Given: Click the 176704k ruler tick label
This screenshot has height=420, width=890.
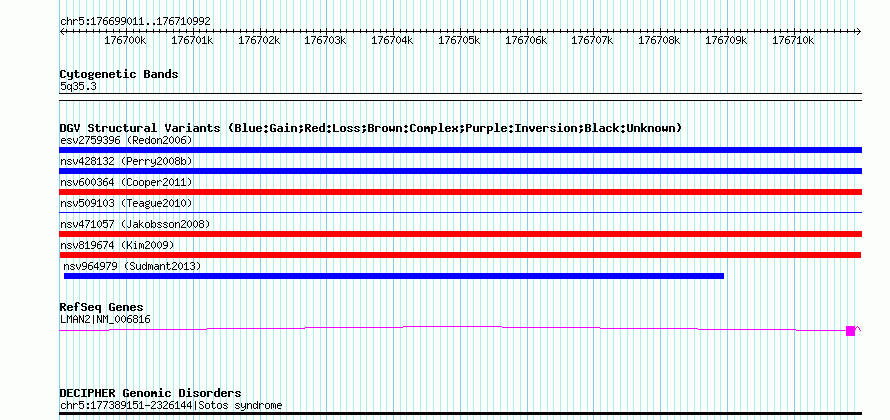Looking at the screenshot, I should coord(393,41).
